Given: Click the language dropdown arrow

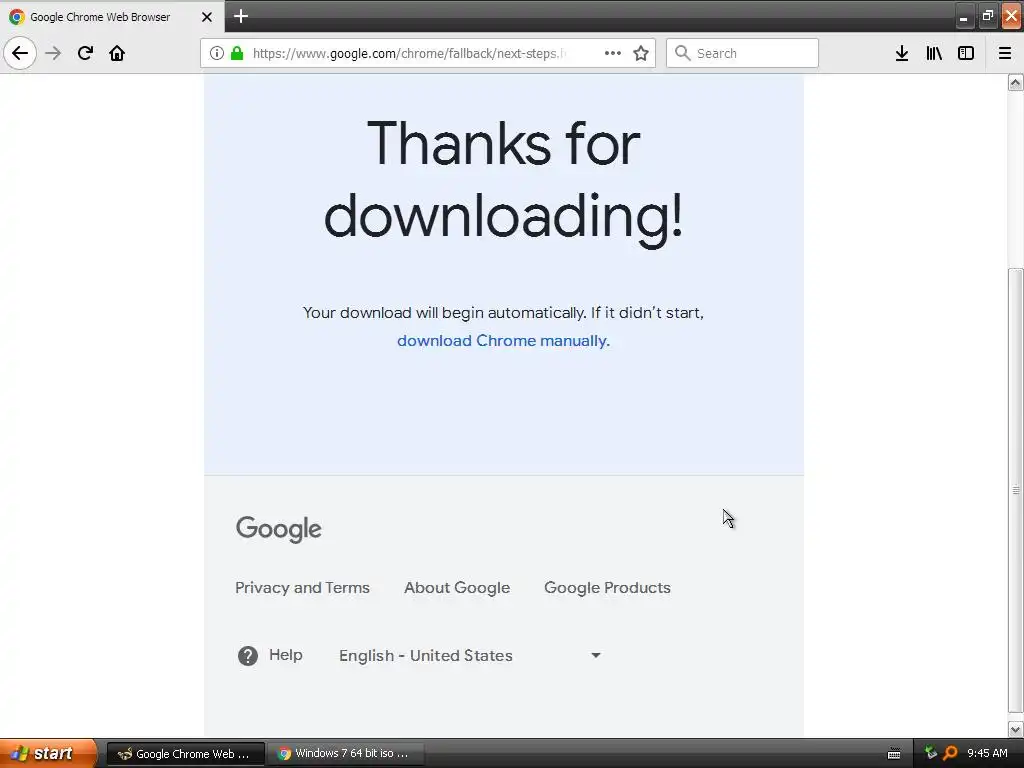Looking at the screenshot, I should 596,655.
